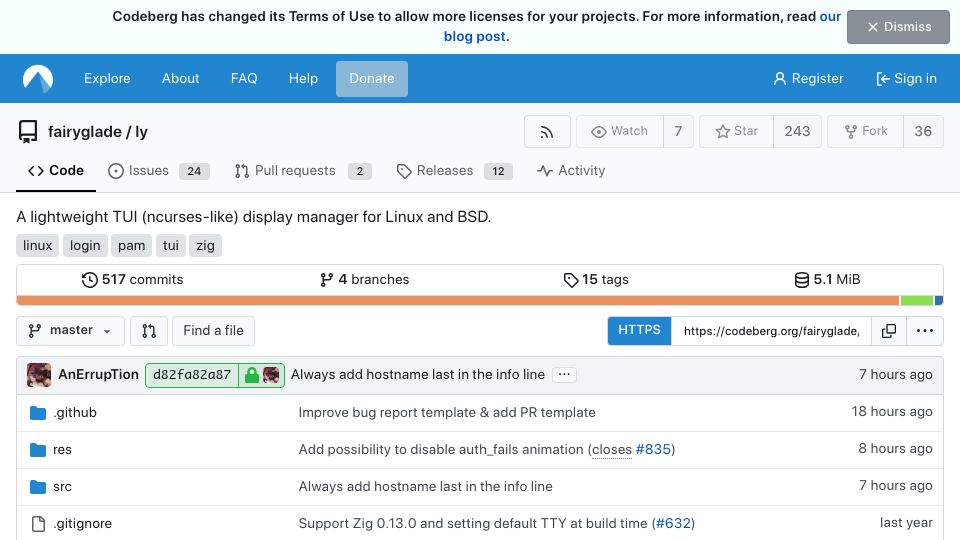This screenshot has height=540, width=960.
Task: Filter by the tui topic tag
Action: tap(171, 246)
